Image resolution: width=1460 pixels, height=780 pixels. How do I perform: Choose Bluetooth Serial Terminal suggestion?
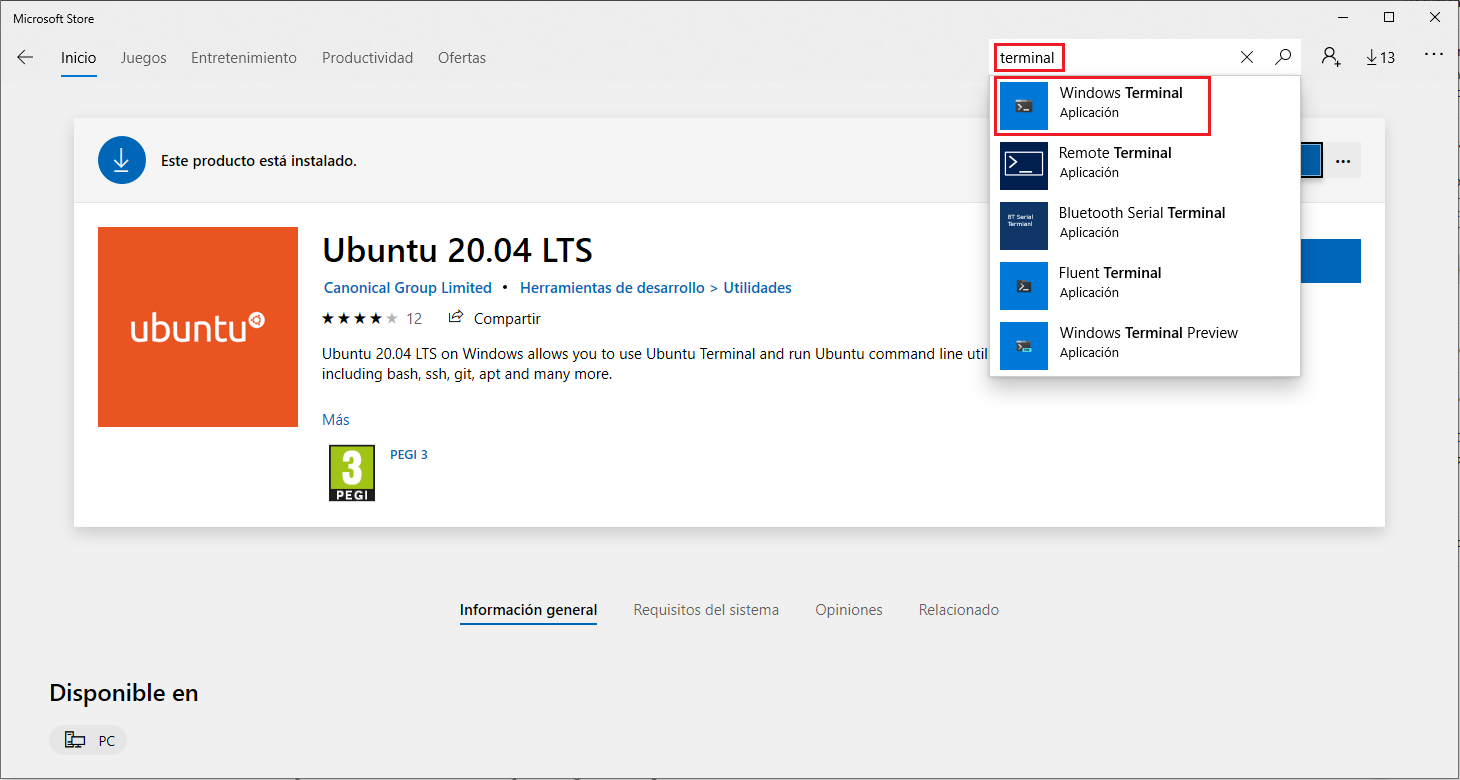tap(1141, 222)
